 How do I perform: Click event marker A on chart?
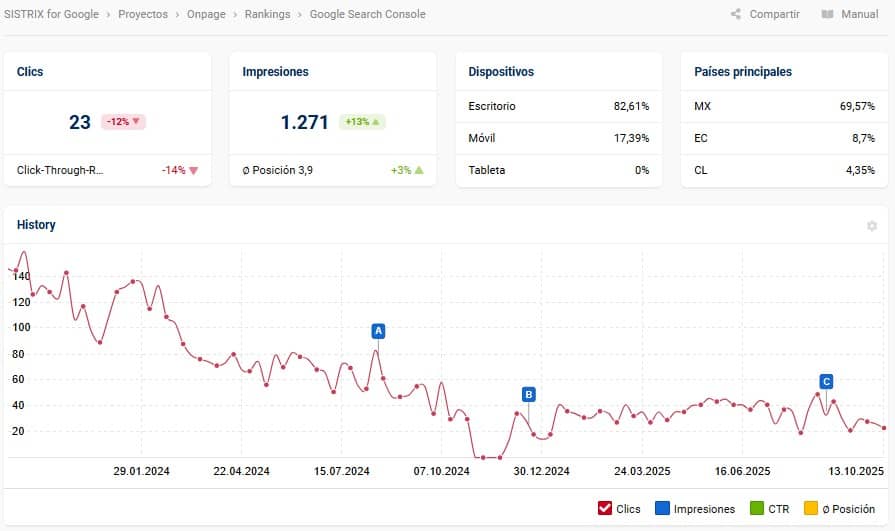click(378, 330)
